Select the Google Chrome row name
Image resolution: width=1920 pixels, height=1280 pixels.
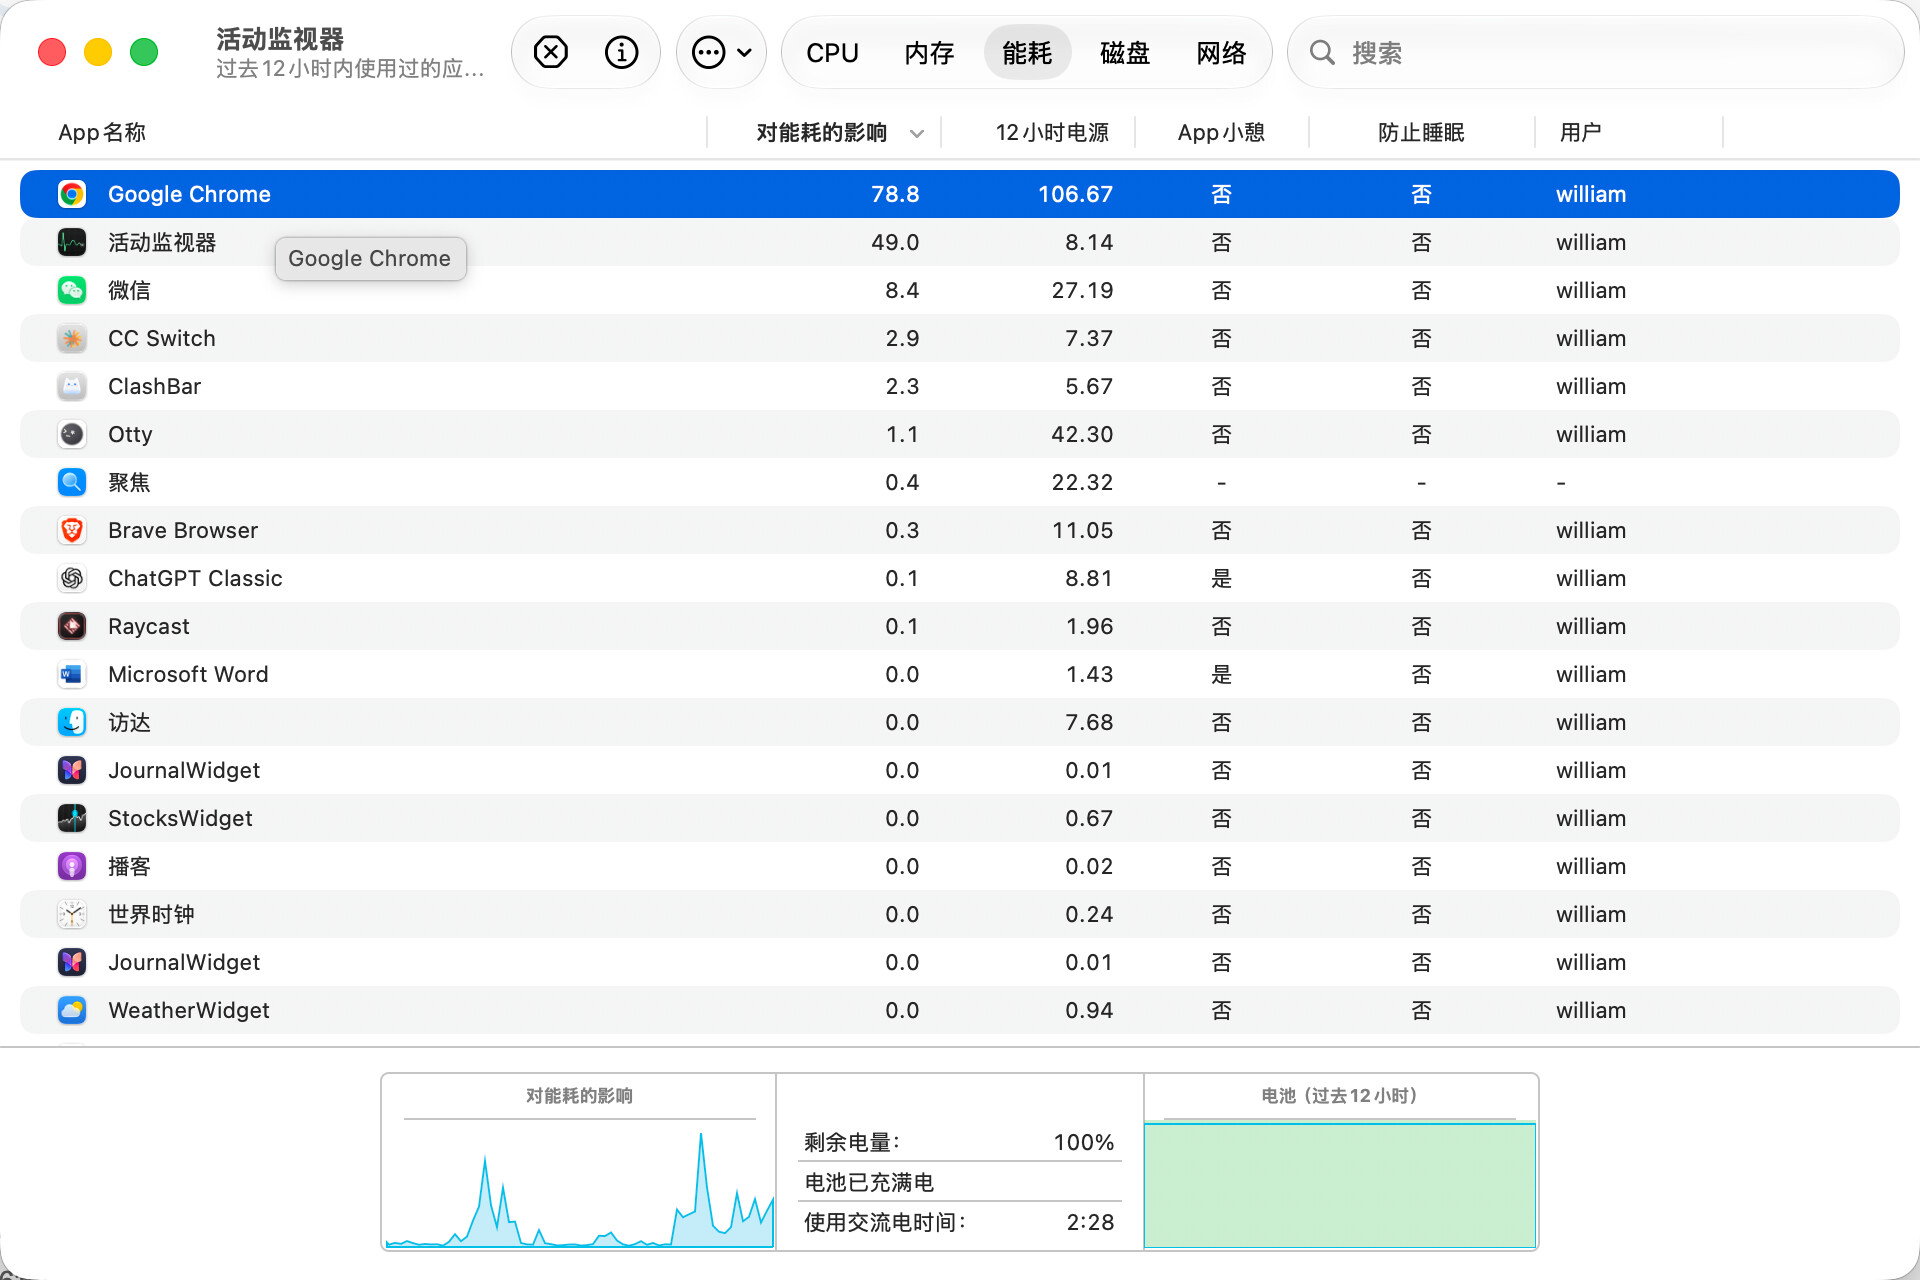pos(189,194)
